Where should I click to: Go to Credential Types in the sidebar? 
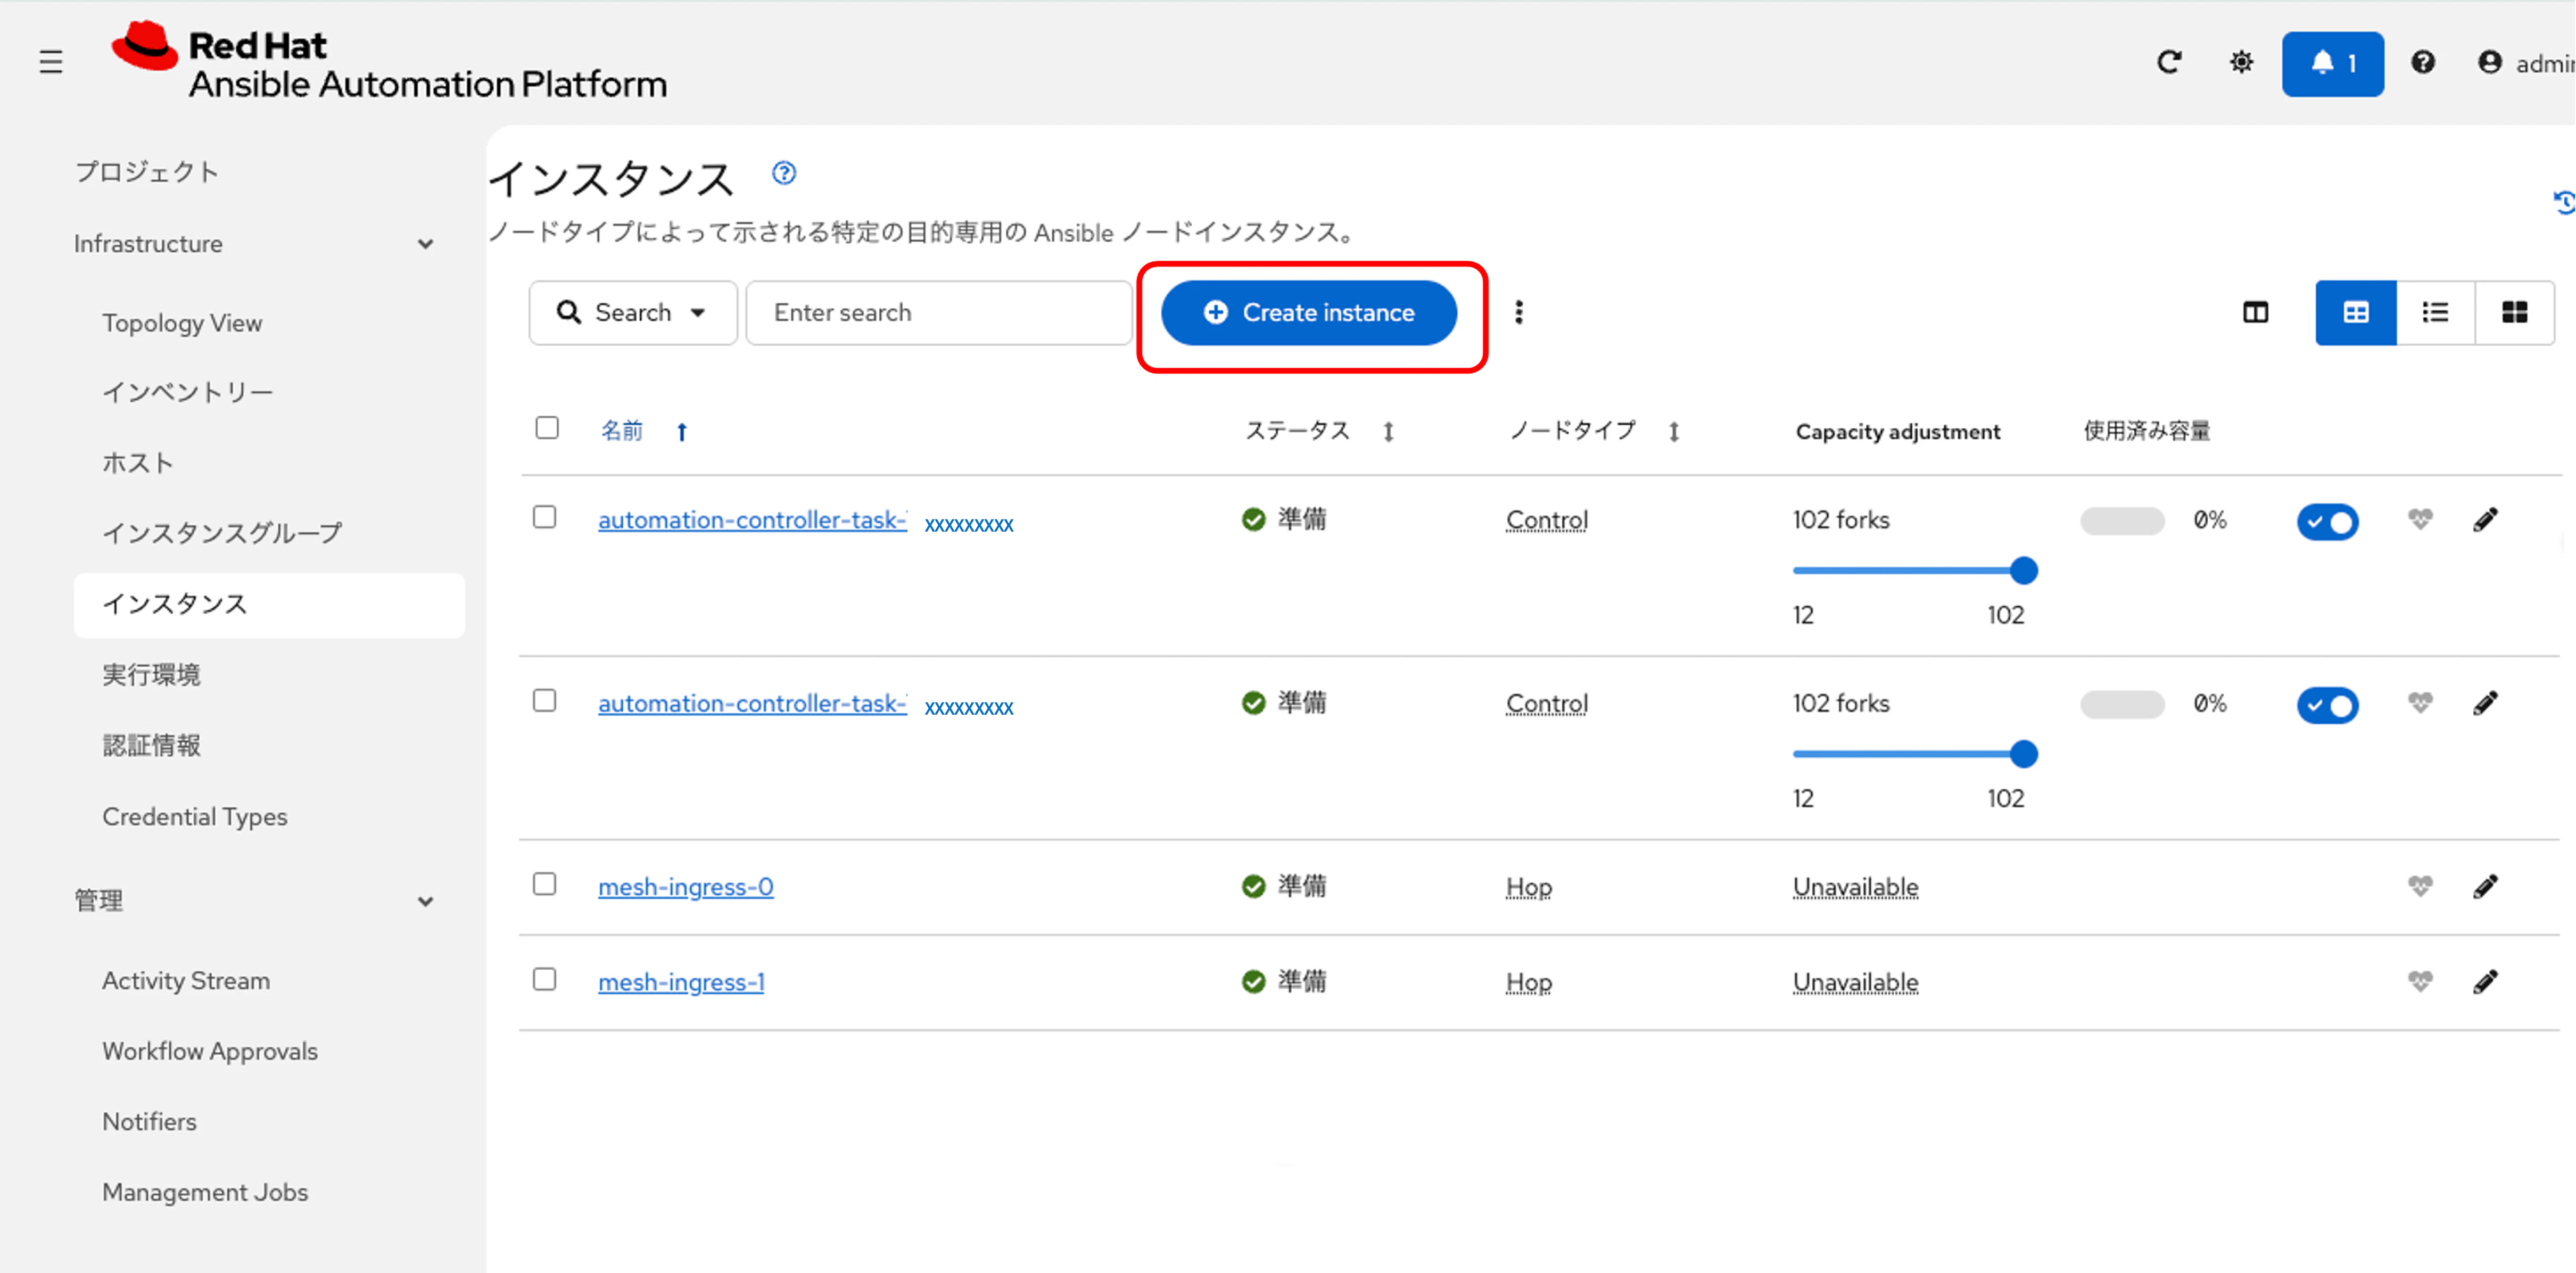(194, 817)
